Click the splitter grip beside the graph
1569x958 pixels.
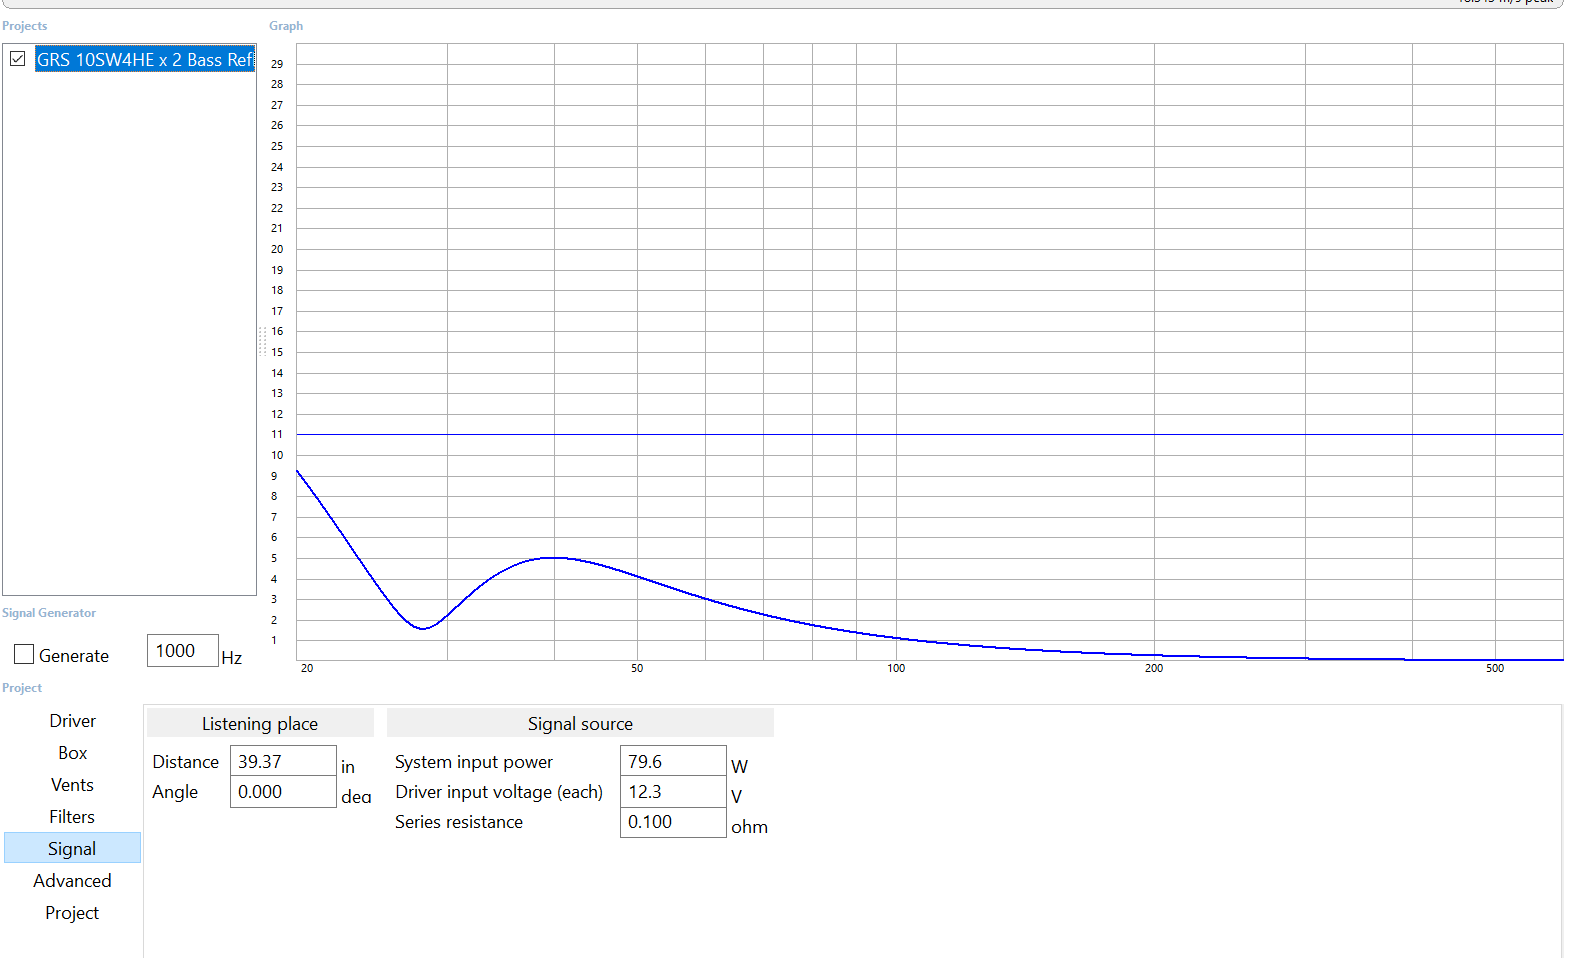[x=263, y=341]
